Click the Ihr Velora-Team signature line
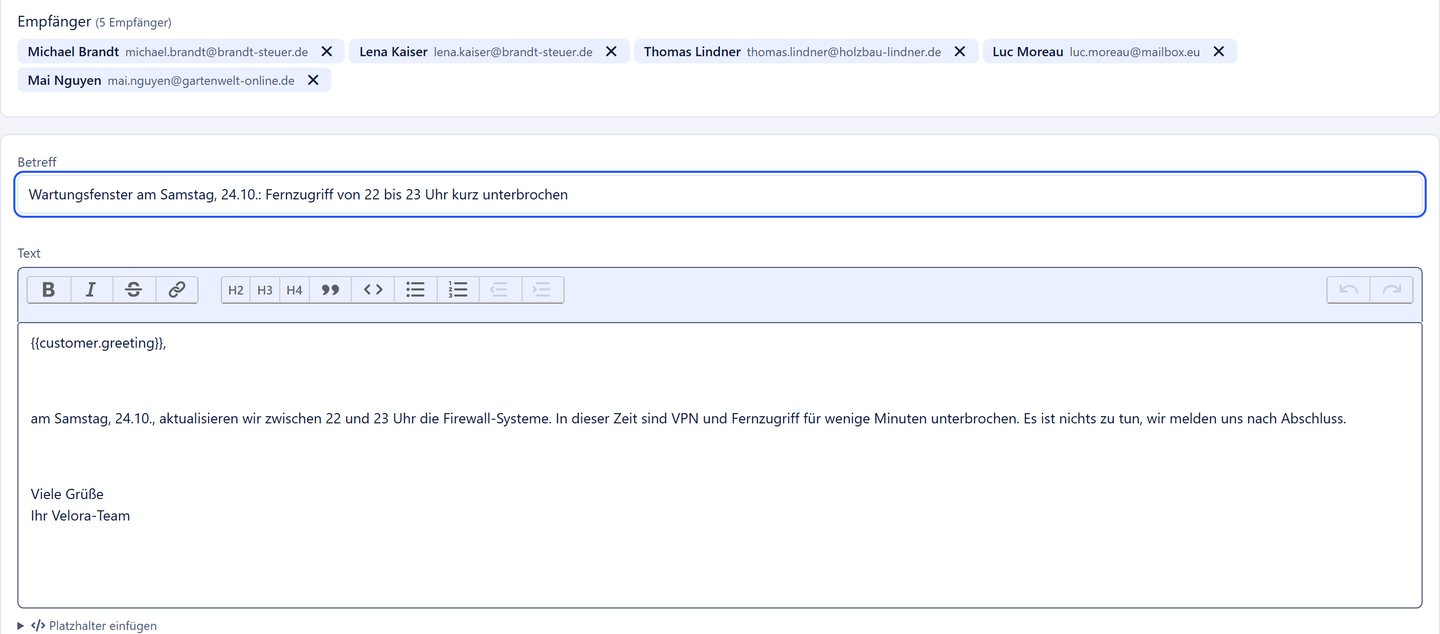This screenshot has width=1440, height=634. coord(80,516)
